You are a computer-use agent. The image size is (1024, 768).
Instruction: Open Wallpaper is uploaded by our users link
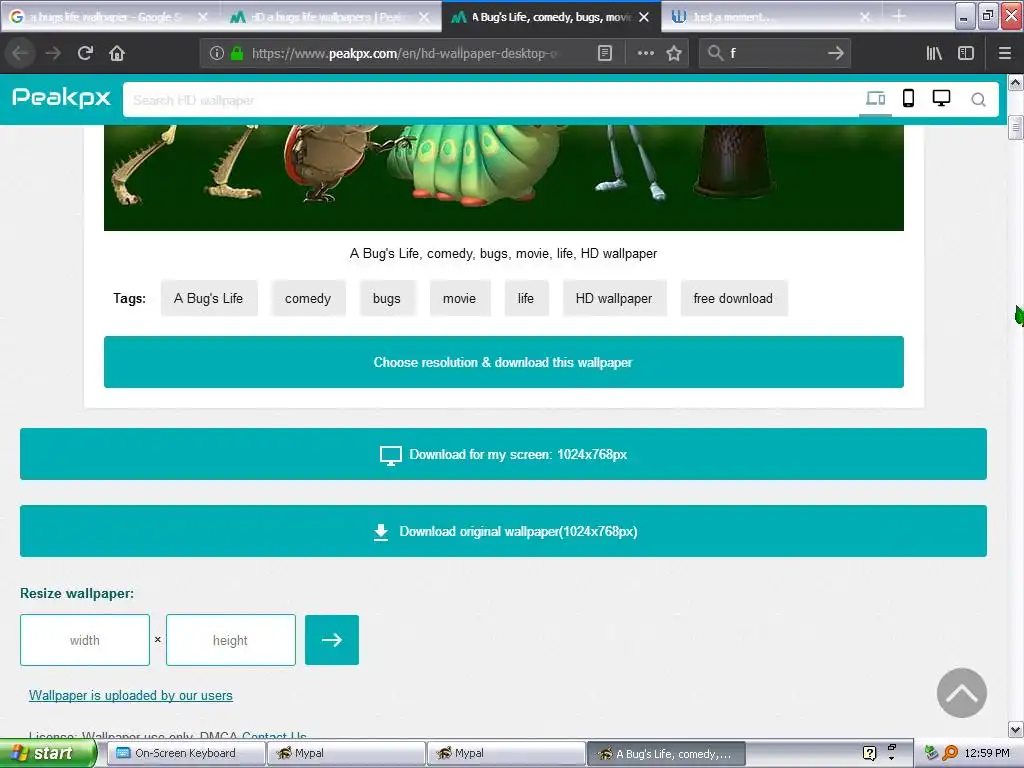pos(131,696)
